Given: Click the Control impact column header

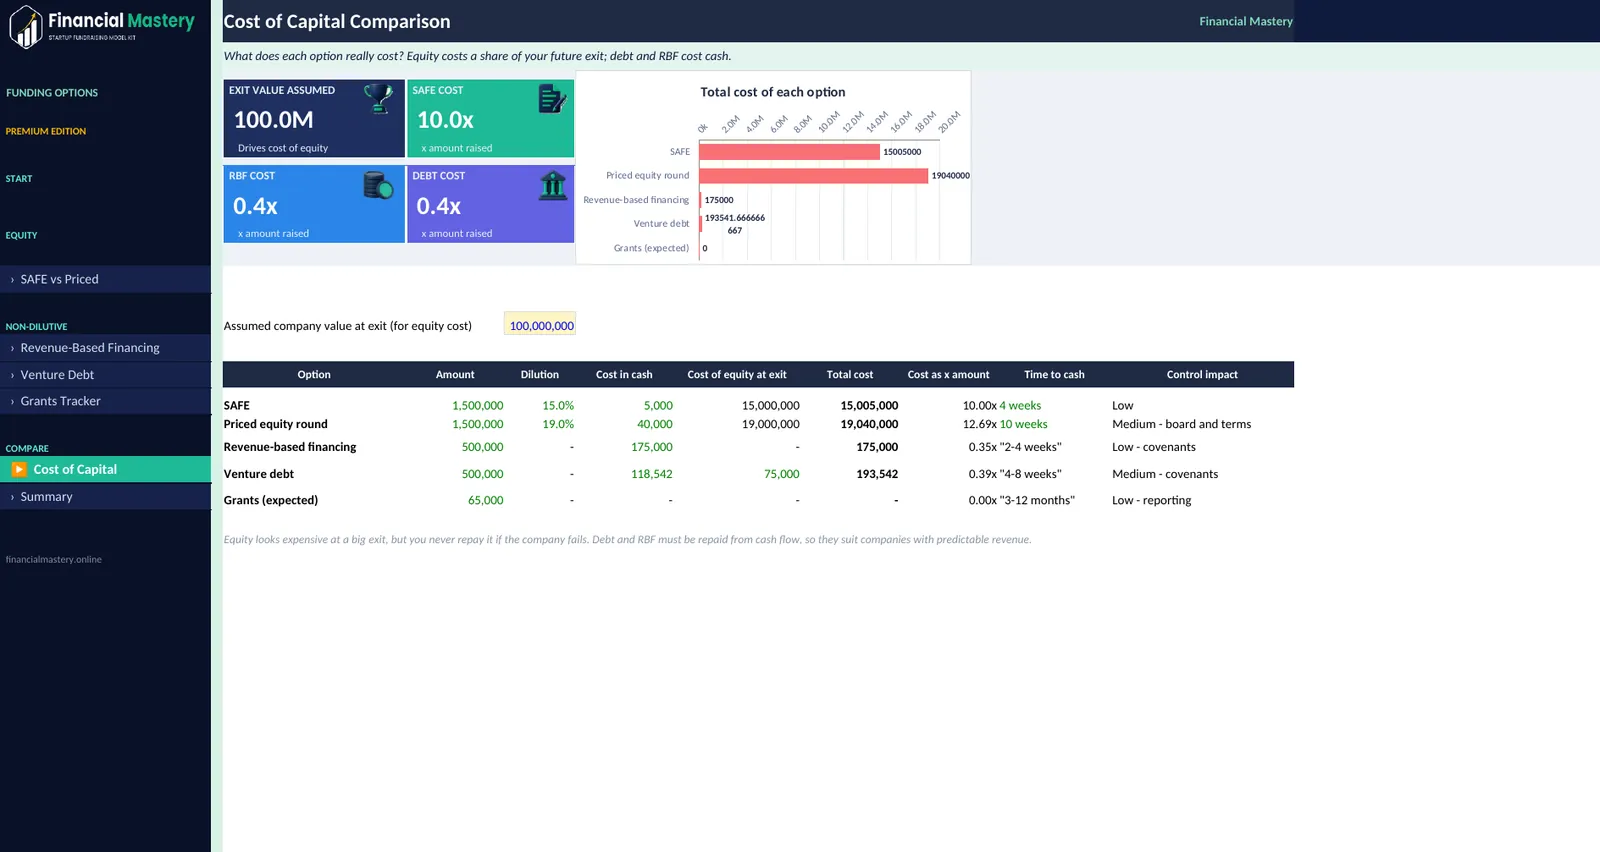Looking at the screenshot, I should pos(1202,375).
